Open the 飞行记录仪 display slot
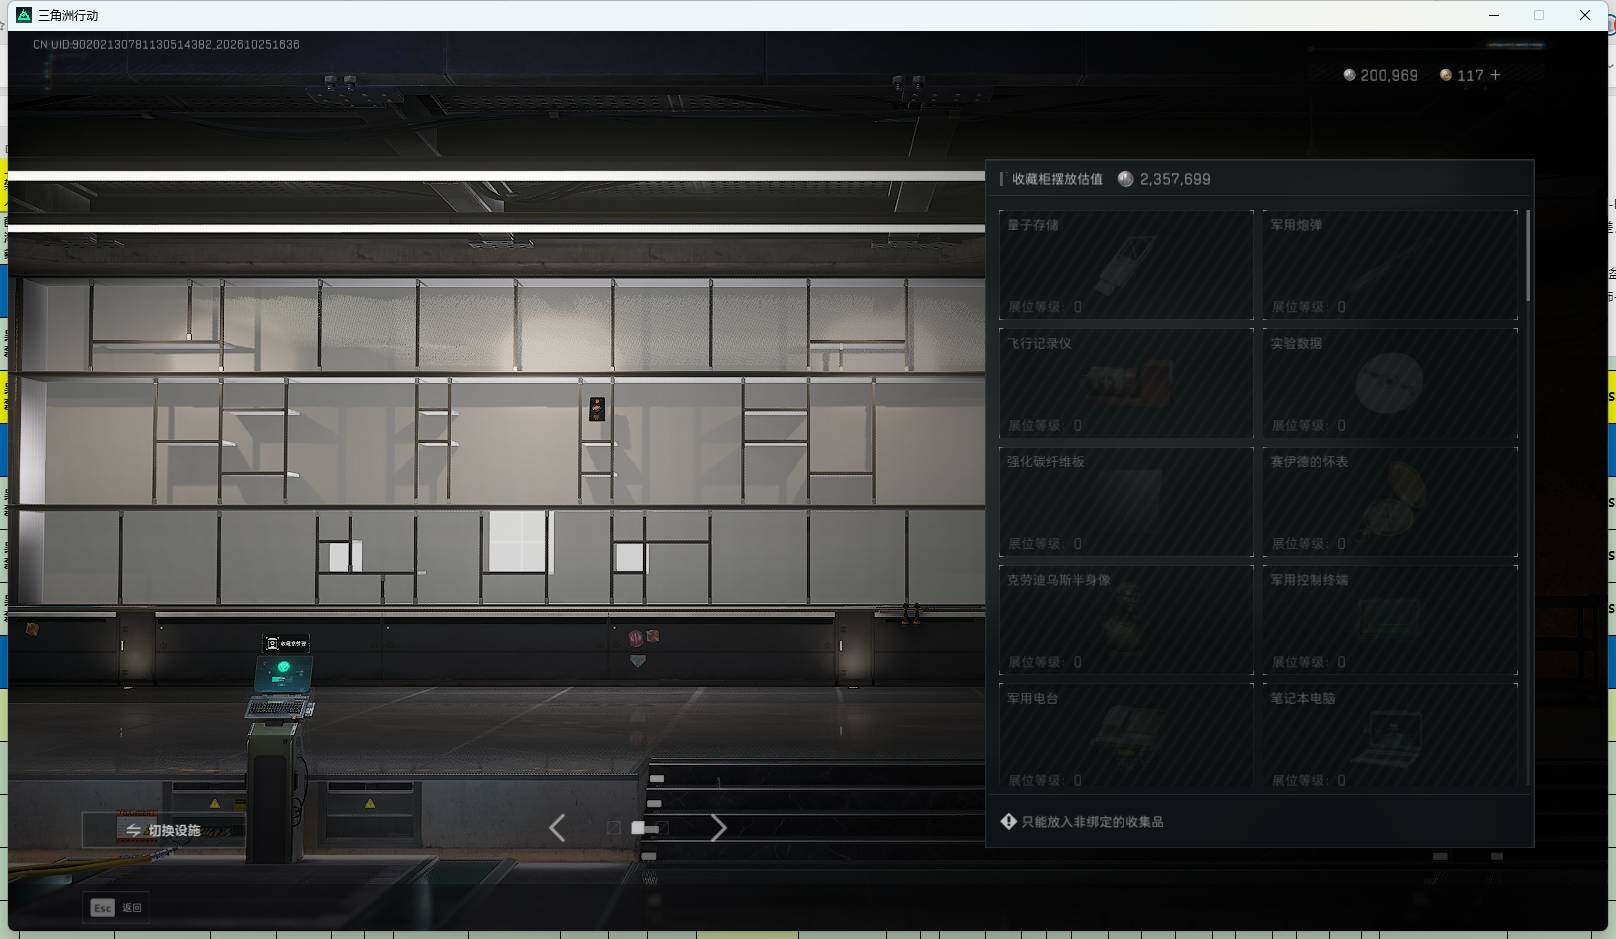Screen dimensions: 1616x939 (x=1126, y=383)
